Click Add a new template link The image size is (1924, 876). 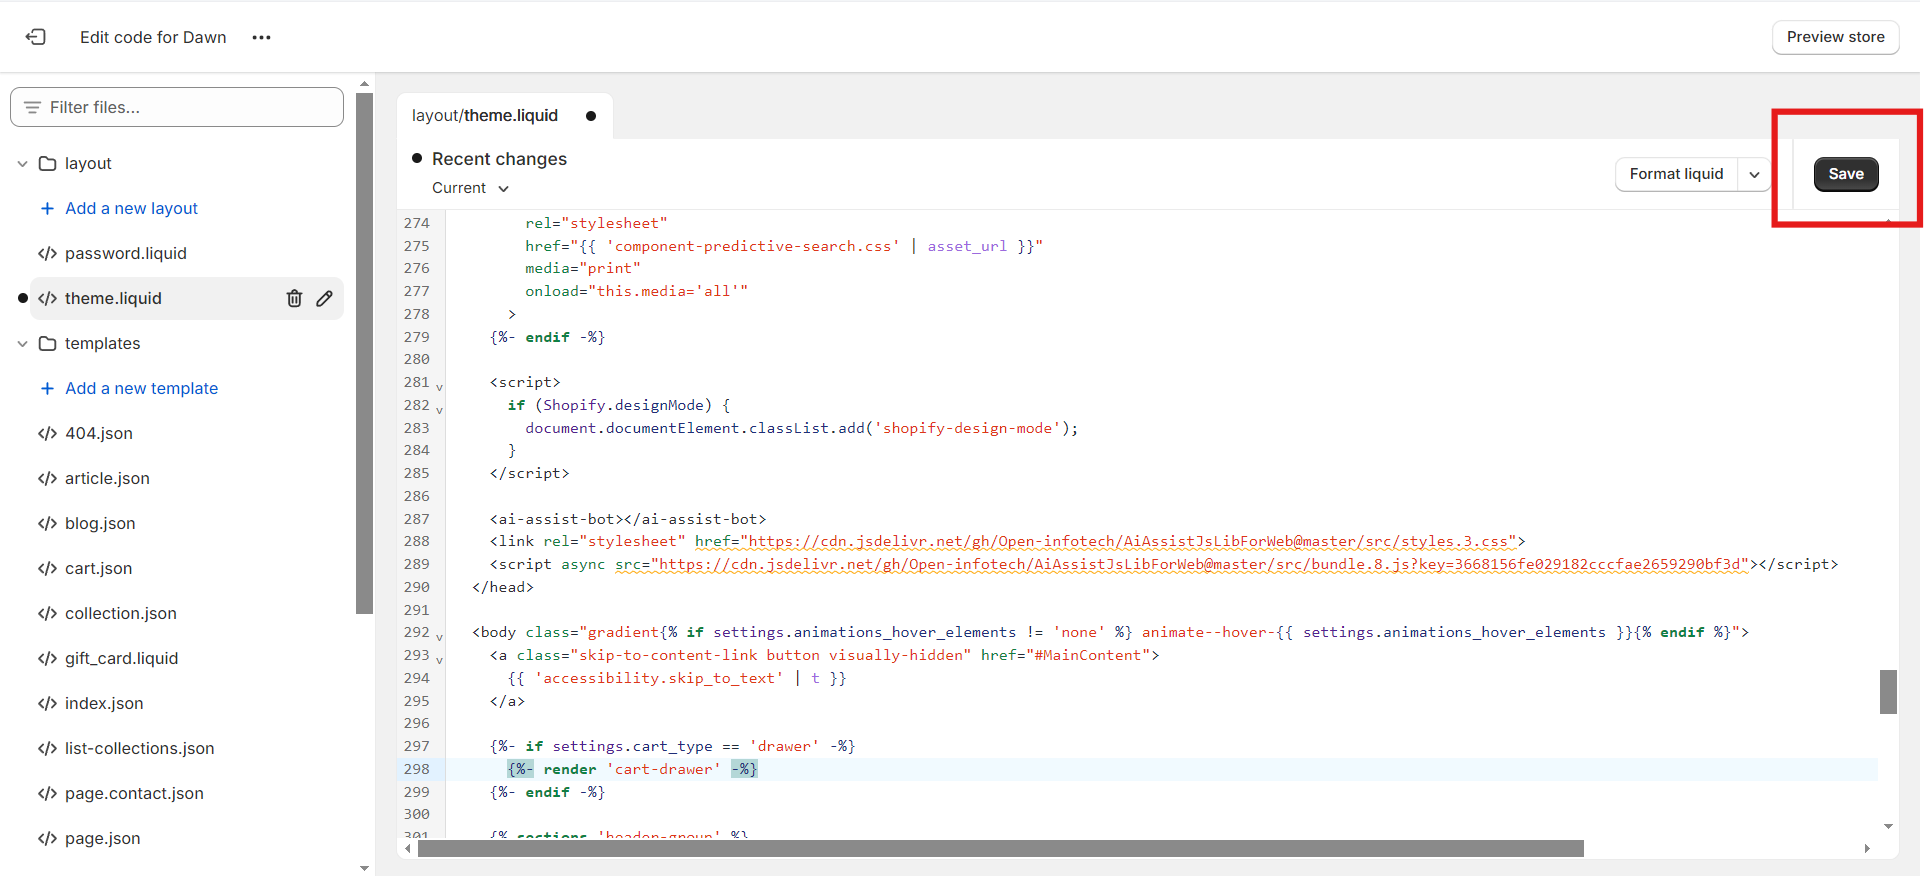pos(141,388)
